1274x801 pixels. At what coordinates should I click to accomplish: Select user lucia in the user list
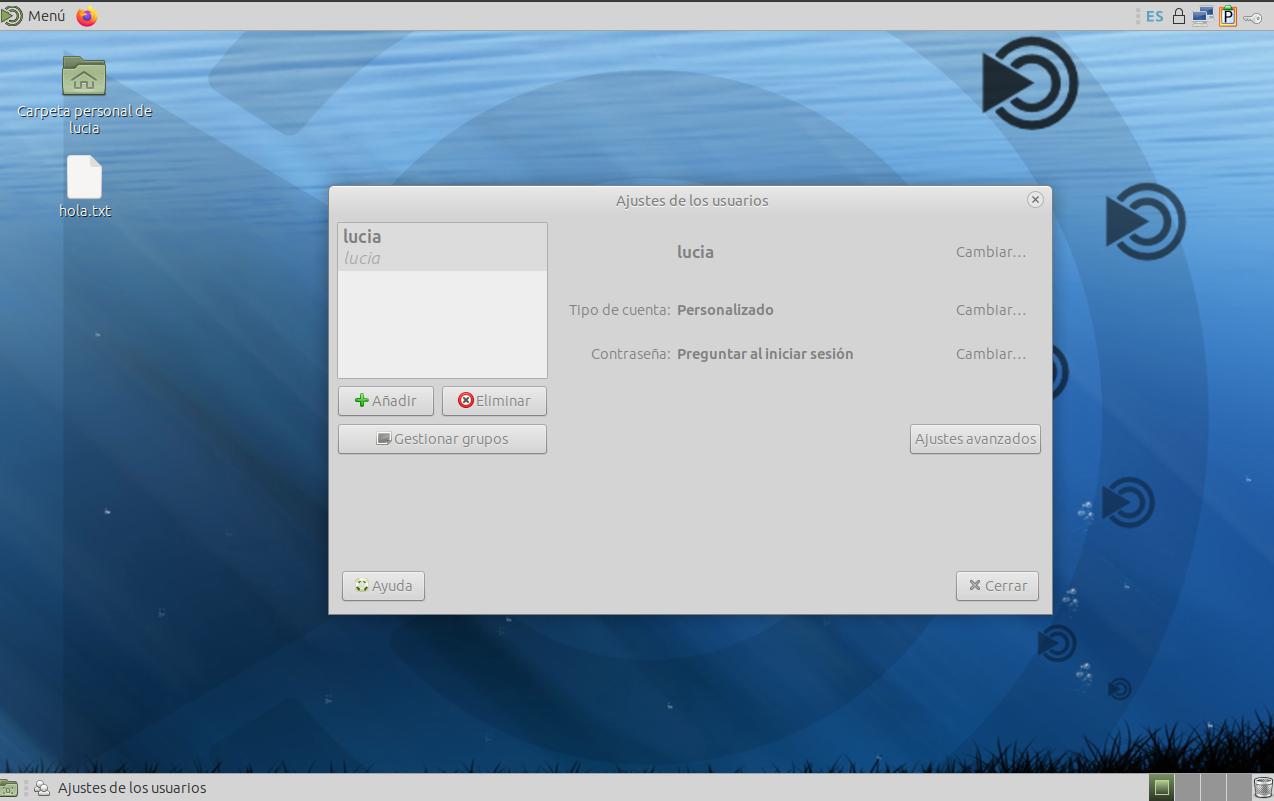pyautogui.click(x=442, y=247)
